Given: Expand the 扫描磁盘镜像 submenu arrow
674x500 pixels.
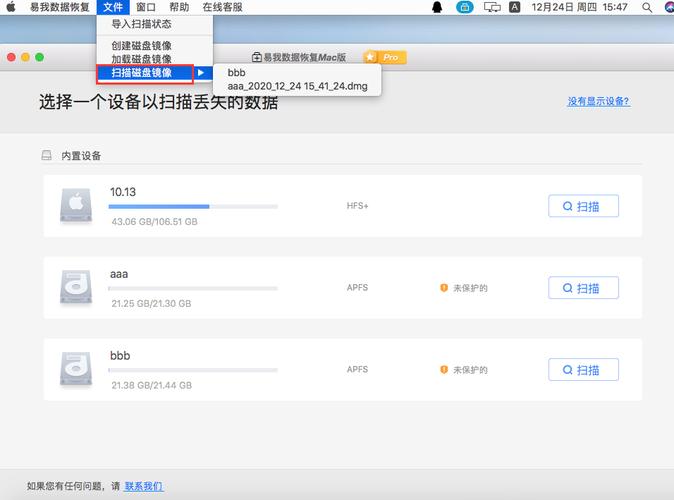Looking at the screenshot, I should point(201,73).
